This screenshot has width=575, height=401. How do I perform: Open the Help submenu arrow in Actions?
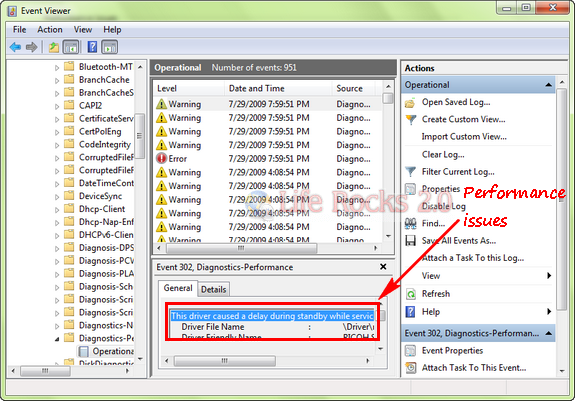pyautogui.click(x=549, y=312)
